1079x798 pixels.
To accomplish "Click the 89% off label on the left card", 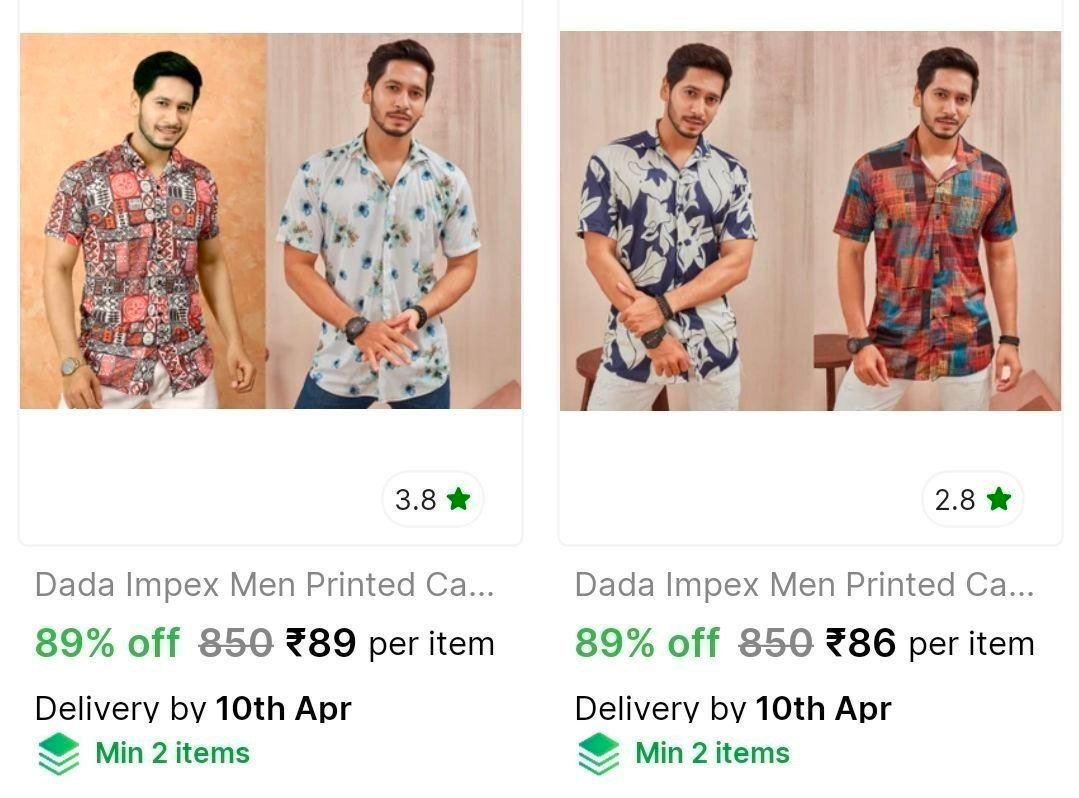I will pos(106,643).
